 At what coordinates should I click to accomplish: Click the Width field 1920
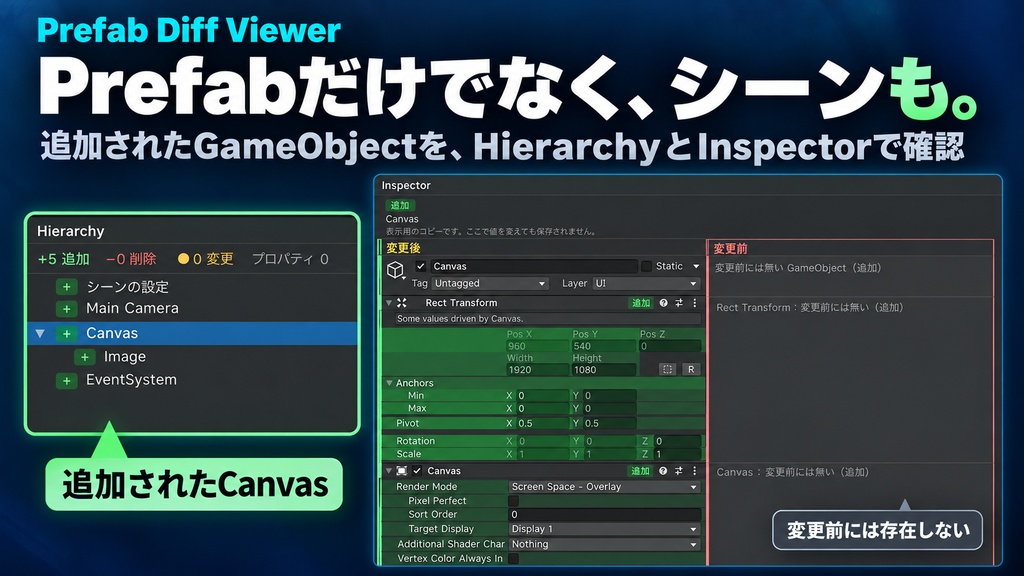click(537, 370)
